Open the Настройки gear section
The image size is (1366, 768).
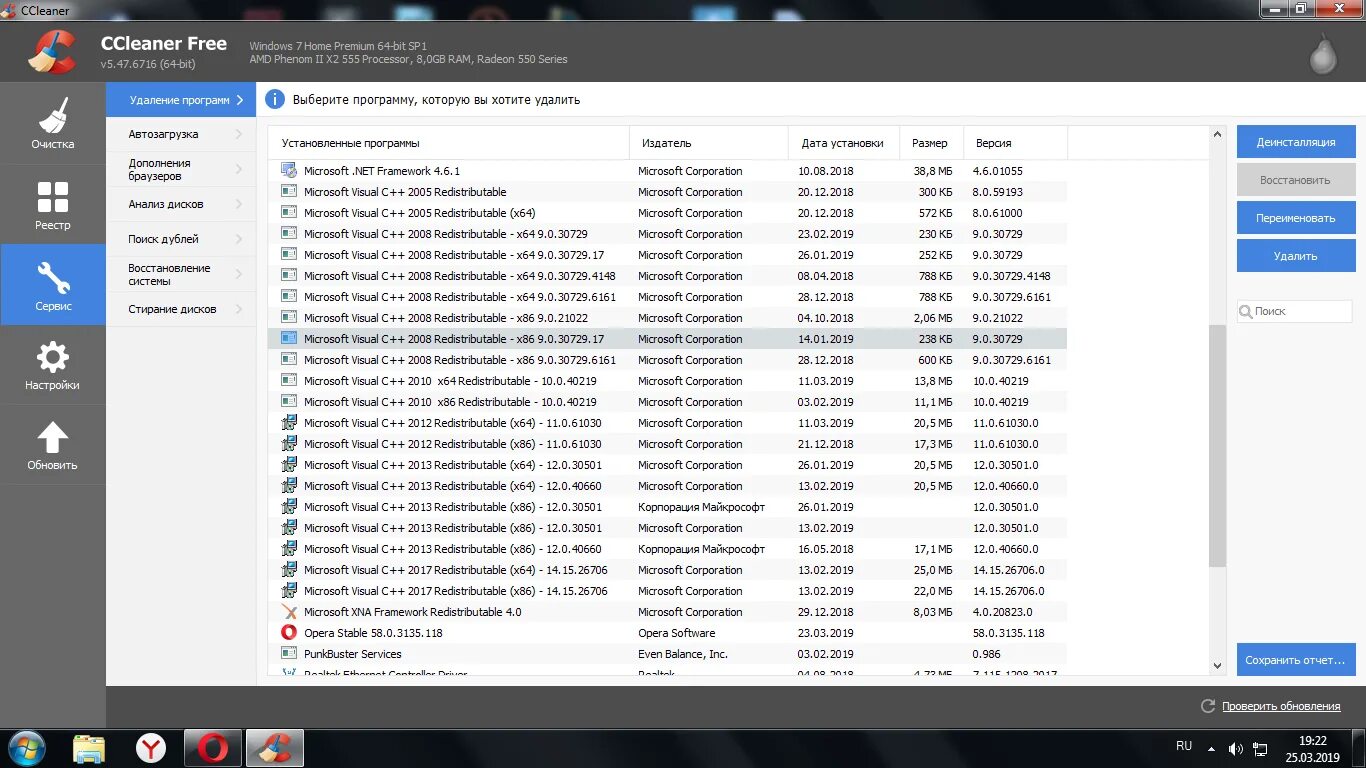[x=53, y=365]
